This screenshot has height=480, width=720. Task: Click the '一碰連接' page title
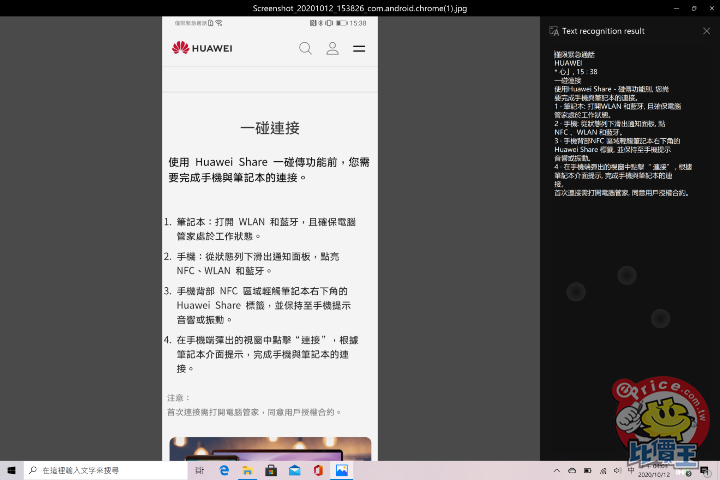tap(270, 128)
